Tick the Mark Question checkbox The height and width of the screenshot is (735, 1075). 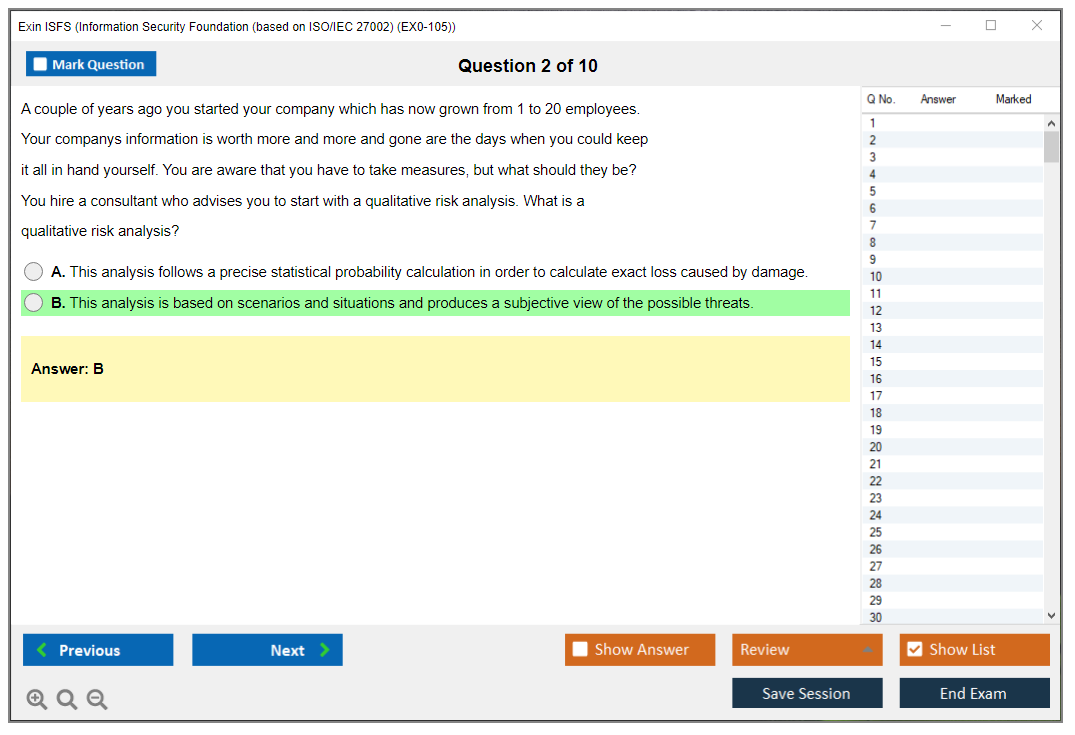(41, 65)
